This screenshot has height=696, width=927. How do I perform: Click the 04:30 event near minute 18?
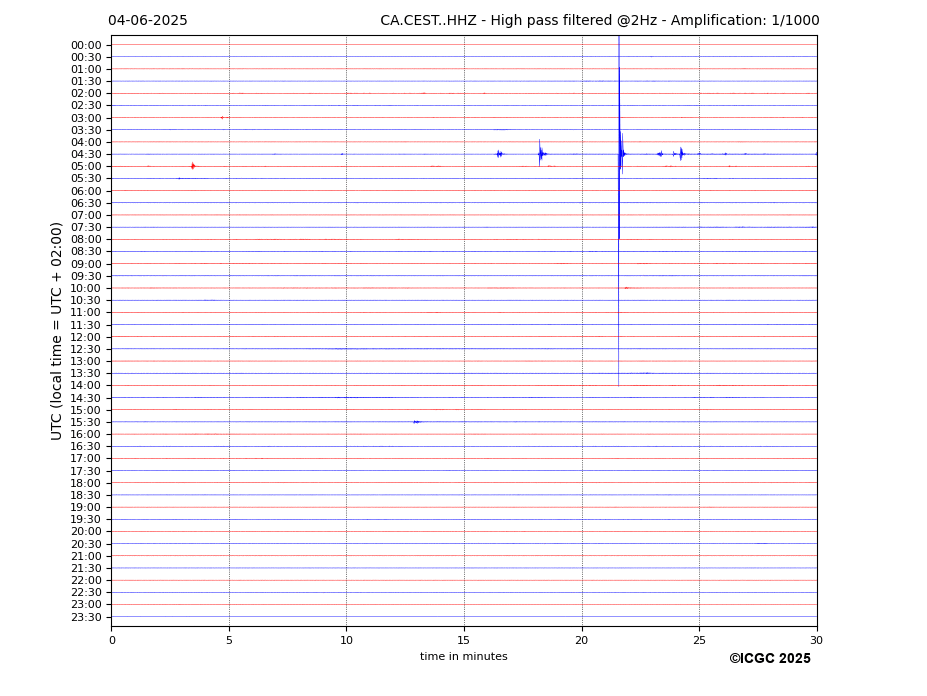[x=540, y=154]
